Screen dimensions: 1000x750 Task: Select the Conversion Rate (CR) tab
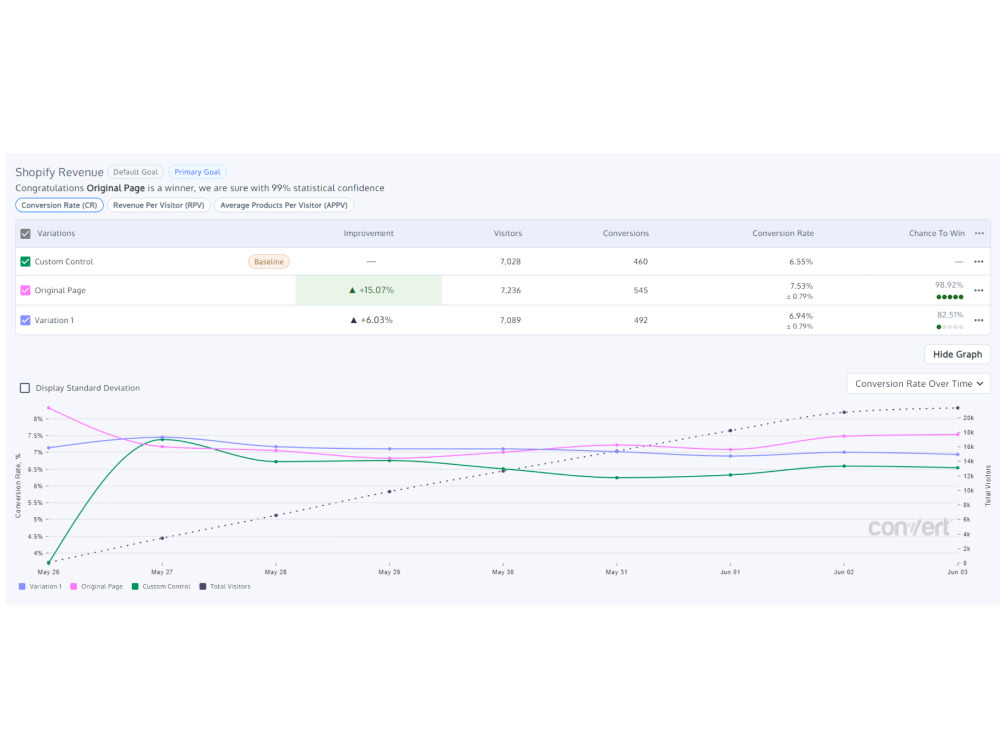point(59,205)
